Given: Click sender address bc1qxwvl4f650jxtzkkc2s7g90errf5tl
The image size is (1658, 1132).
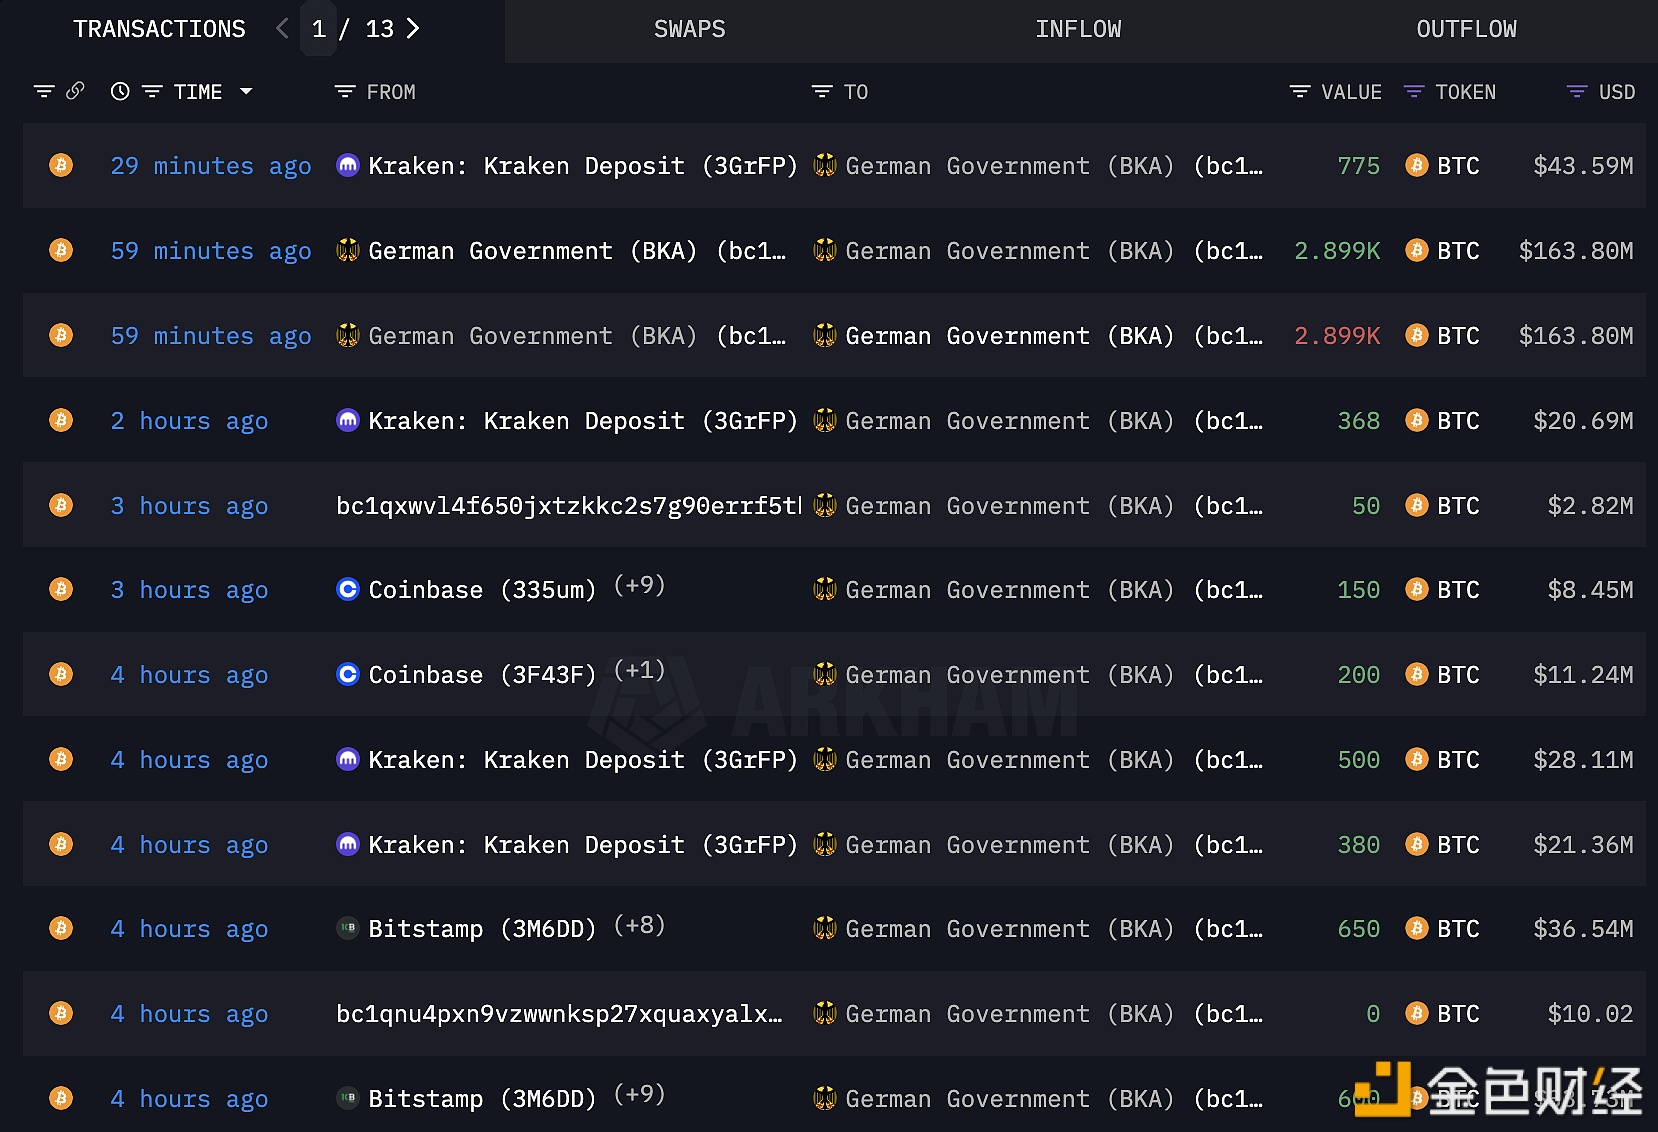Looking at the screenshot, I should (x=569, y=506).
